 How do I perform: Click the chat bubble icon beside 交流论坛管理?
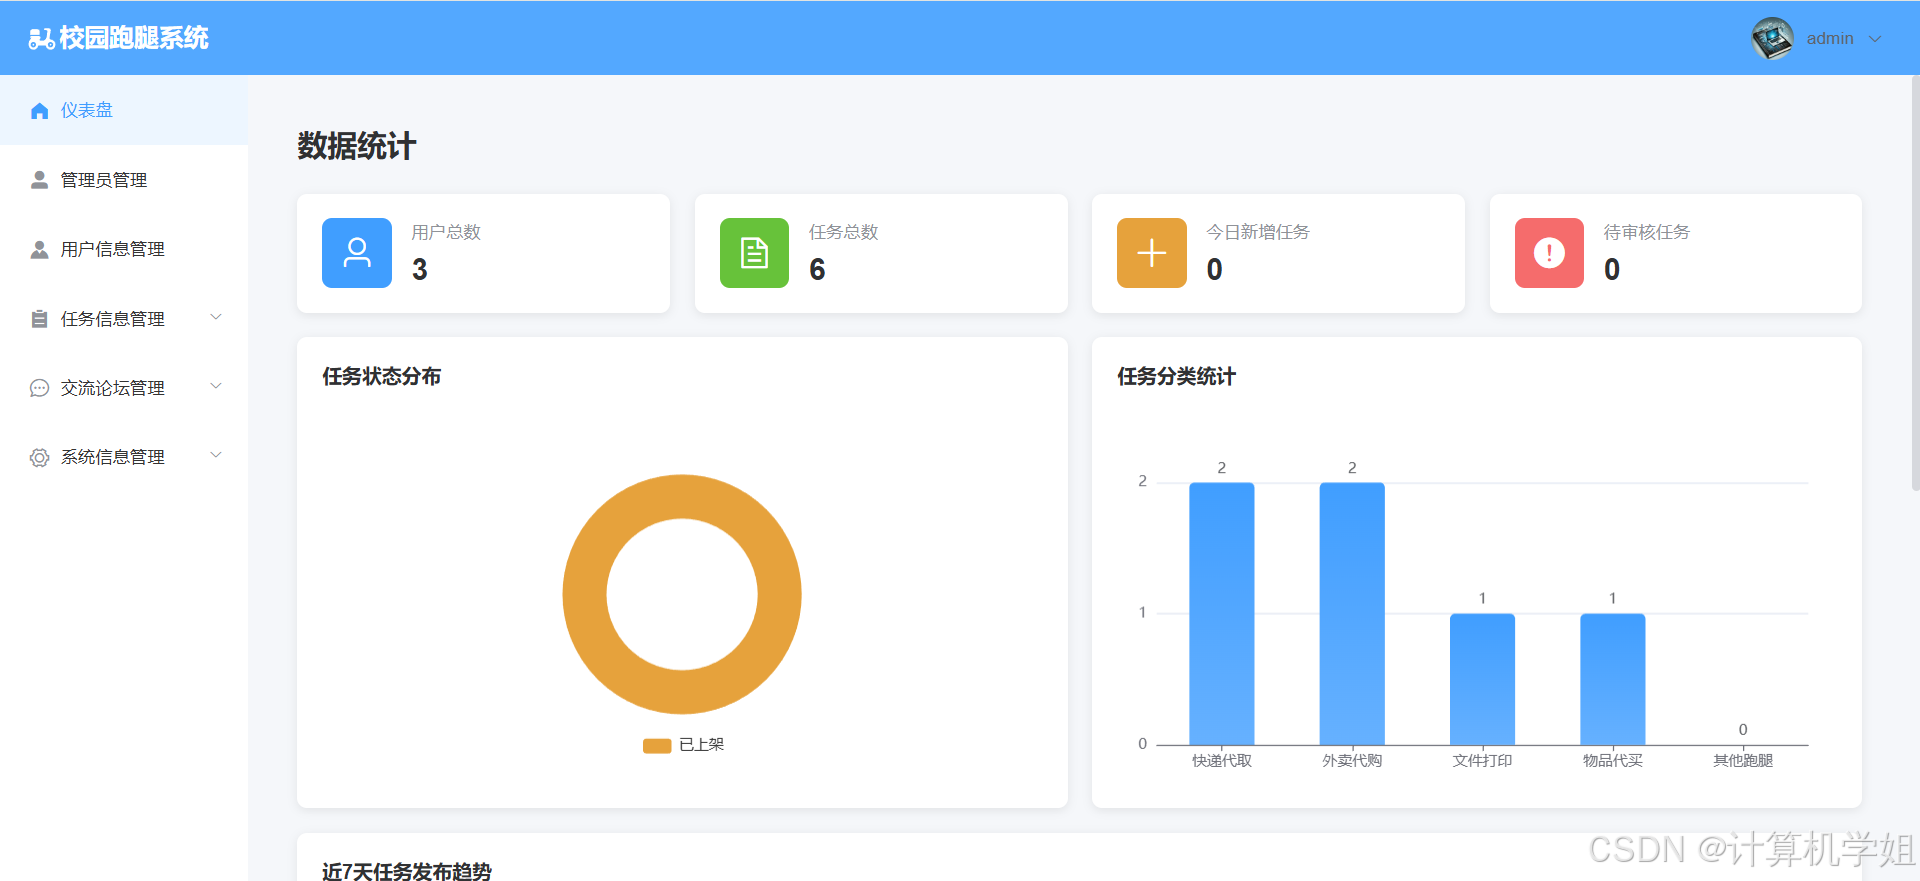point(39,388)
